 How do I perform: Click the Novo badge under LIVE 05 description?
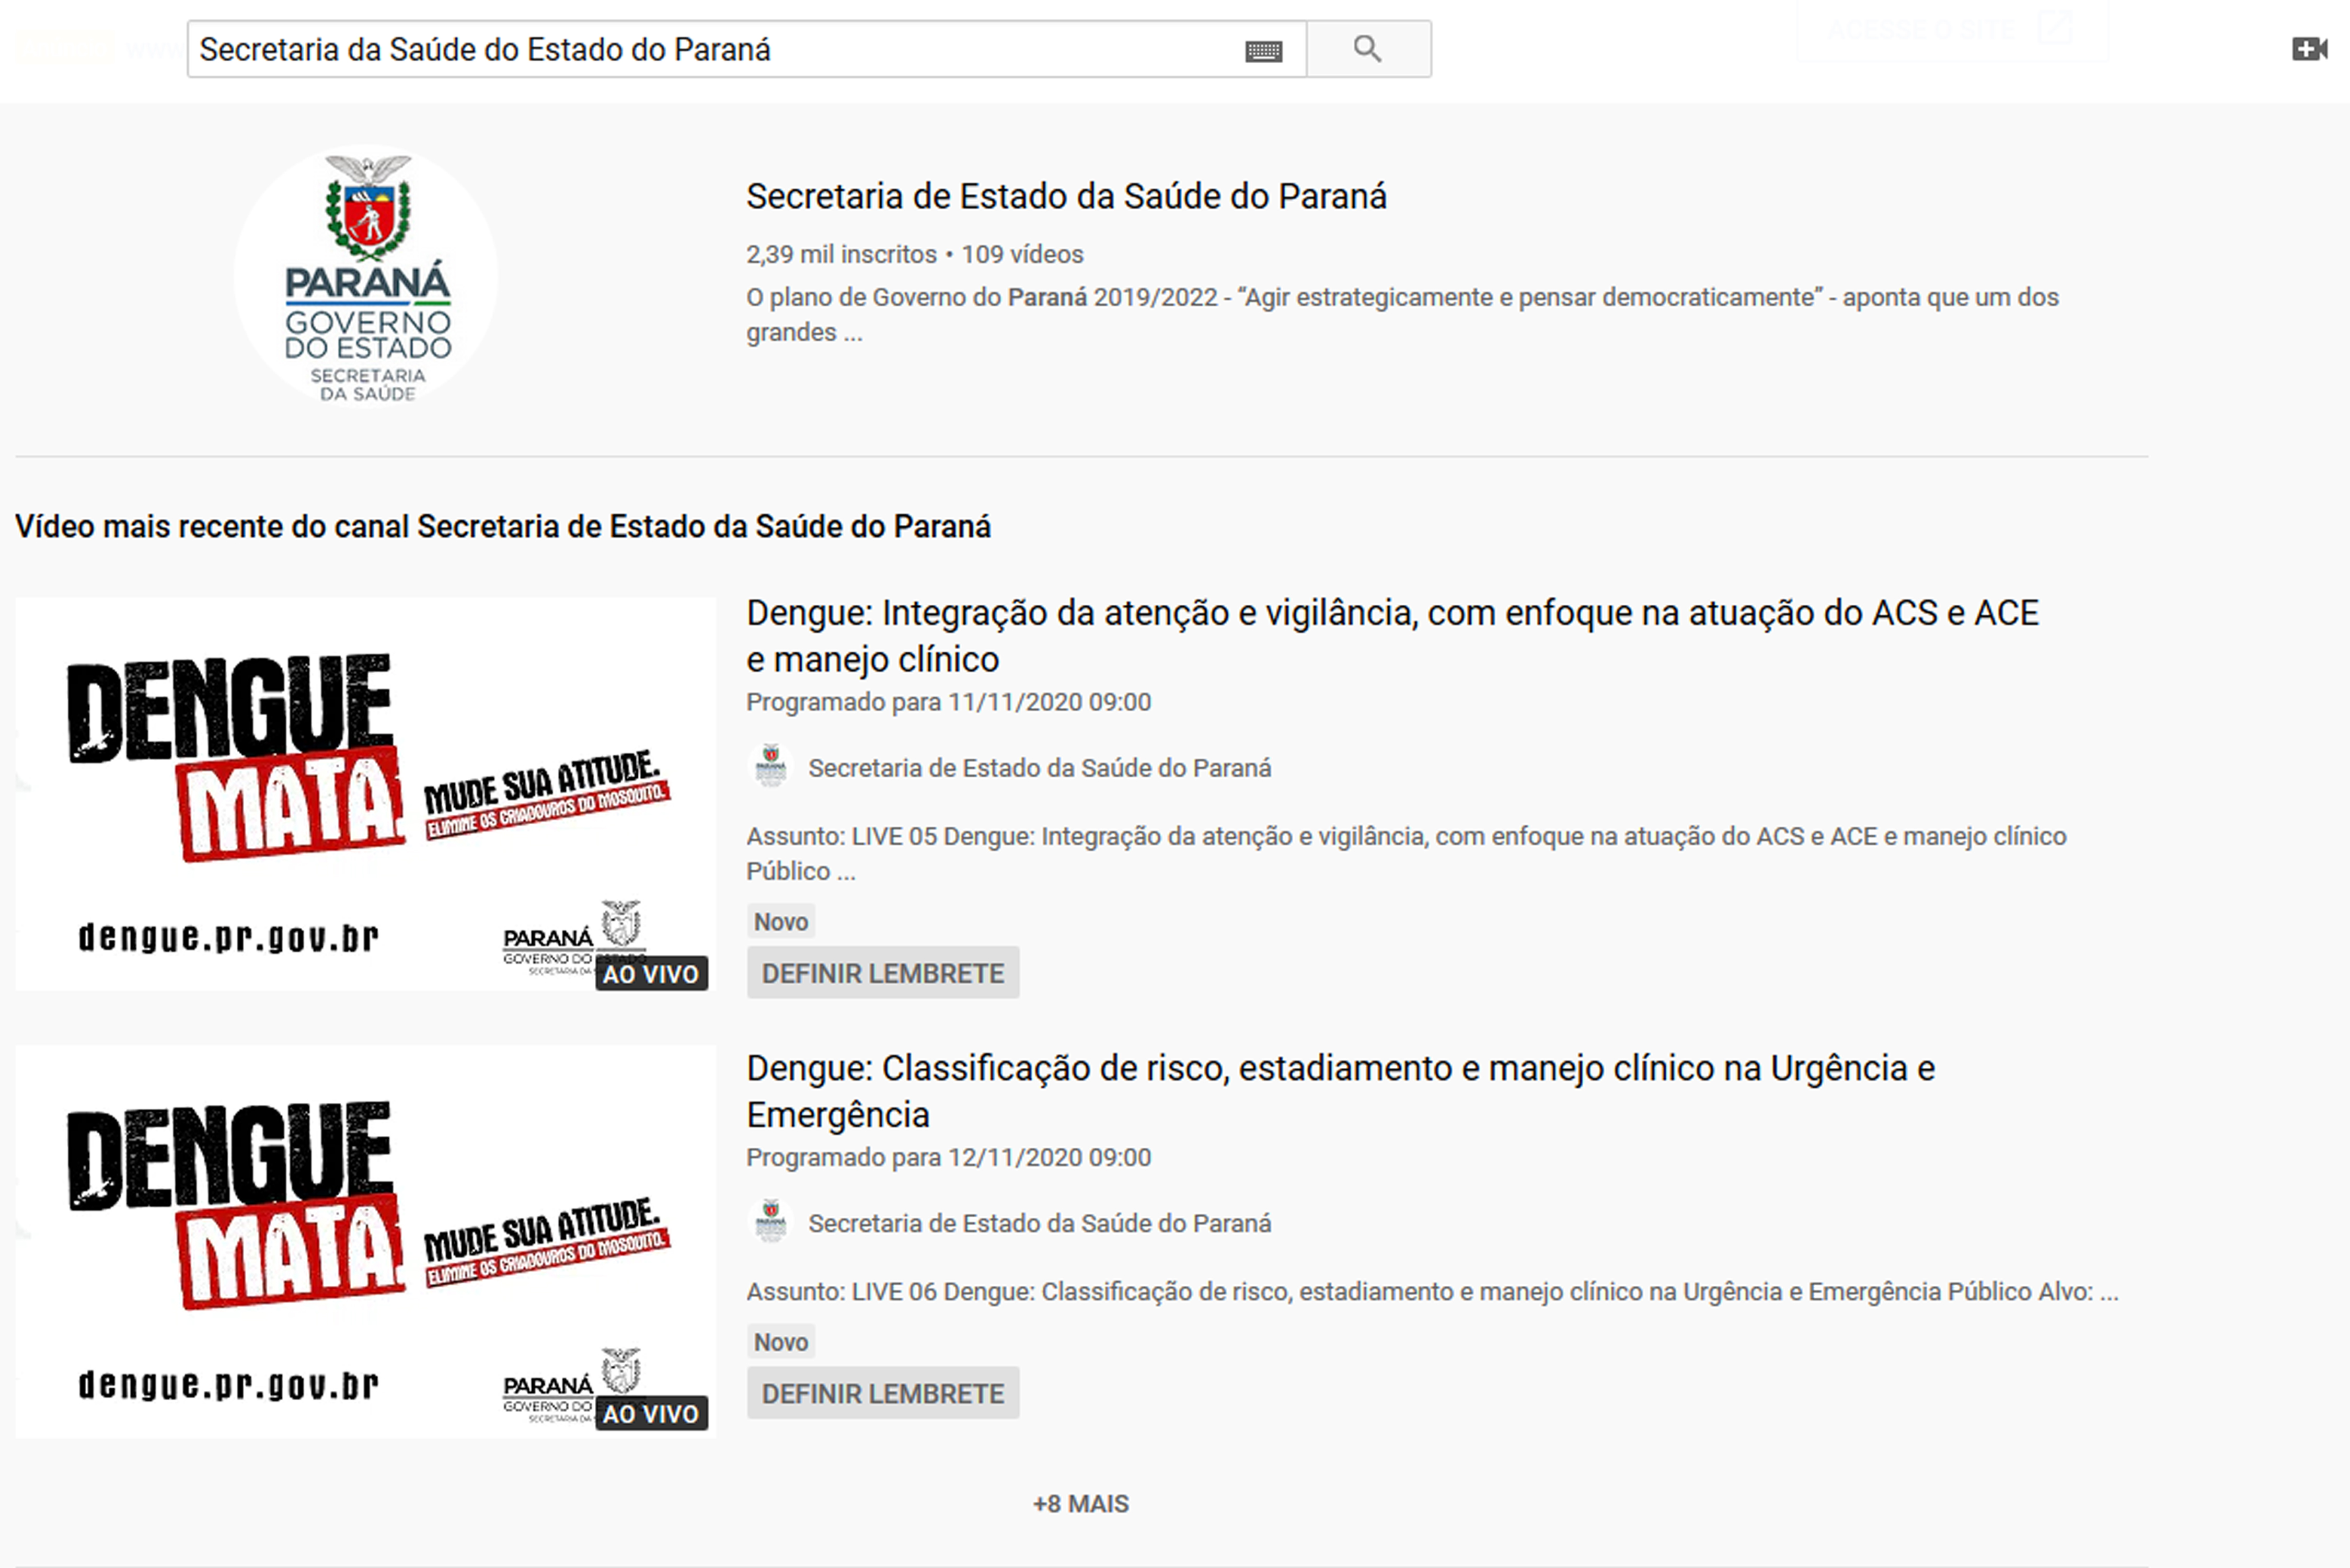(x=780, y=921)
